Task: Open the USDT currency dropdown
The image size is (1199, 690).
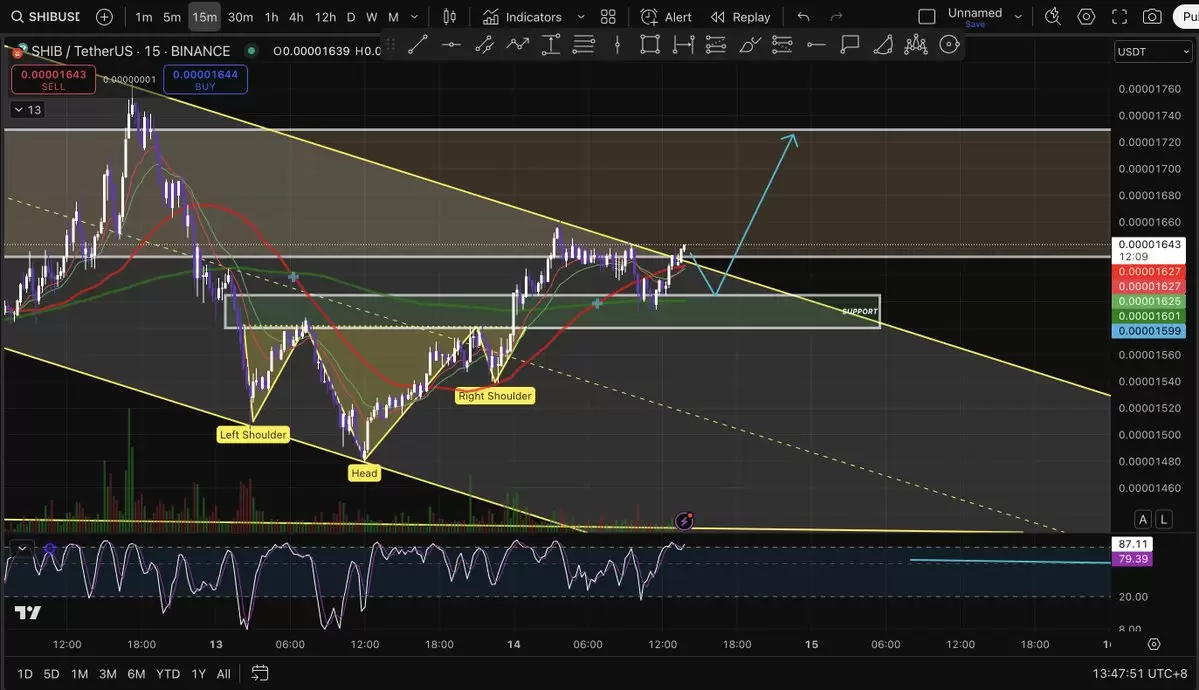Action: tap(1153, 51)
